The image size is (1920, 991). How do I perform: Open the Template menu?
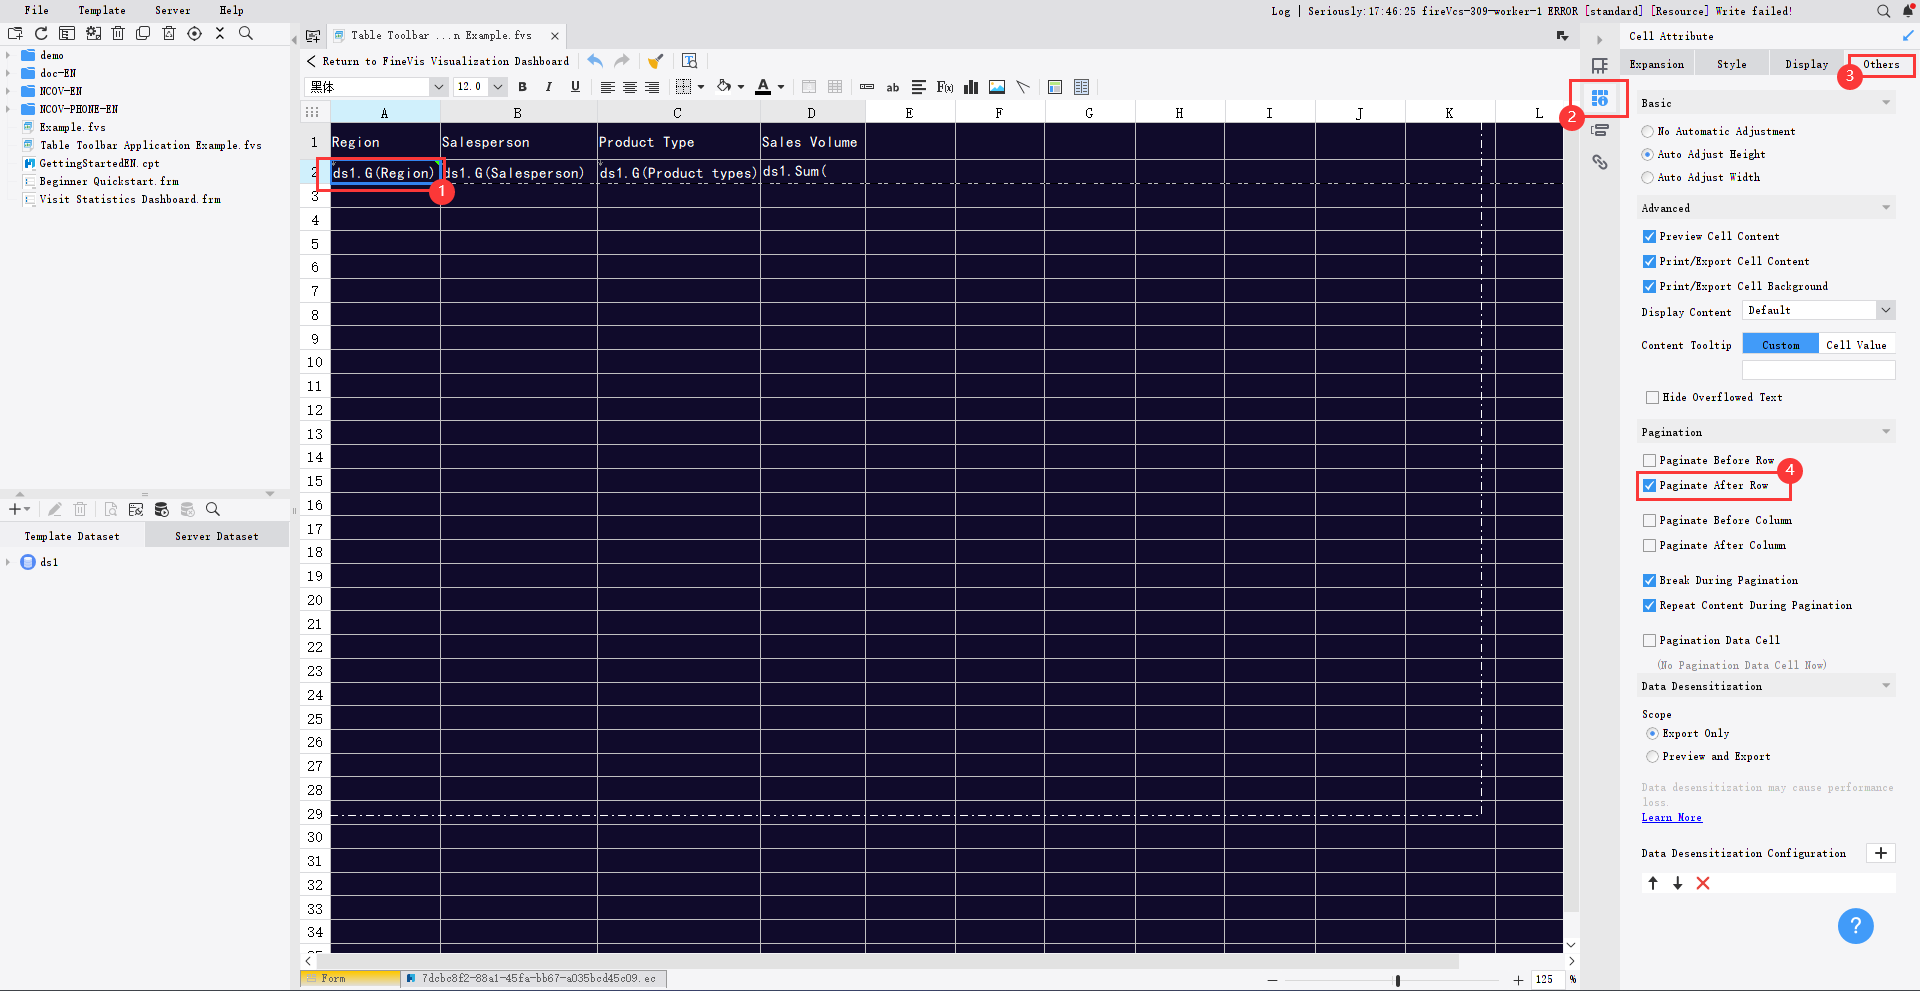(101, 10)
